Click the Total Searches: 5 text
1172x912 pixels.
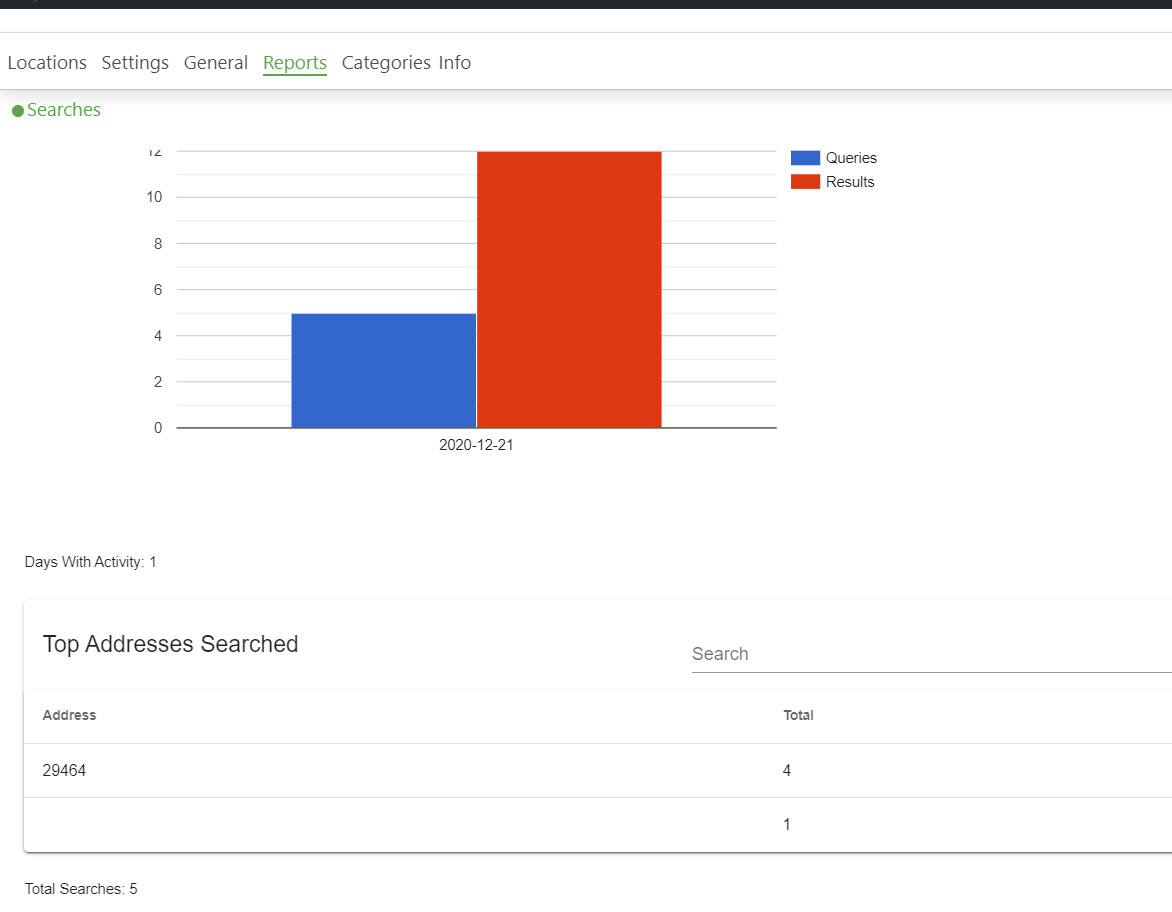click(81, 889)
